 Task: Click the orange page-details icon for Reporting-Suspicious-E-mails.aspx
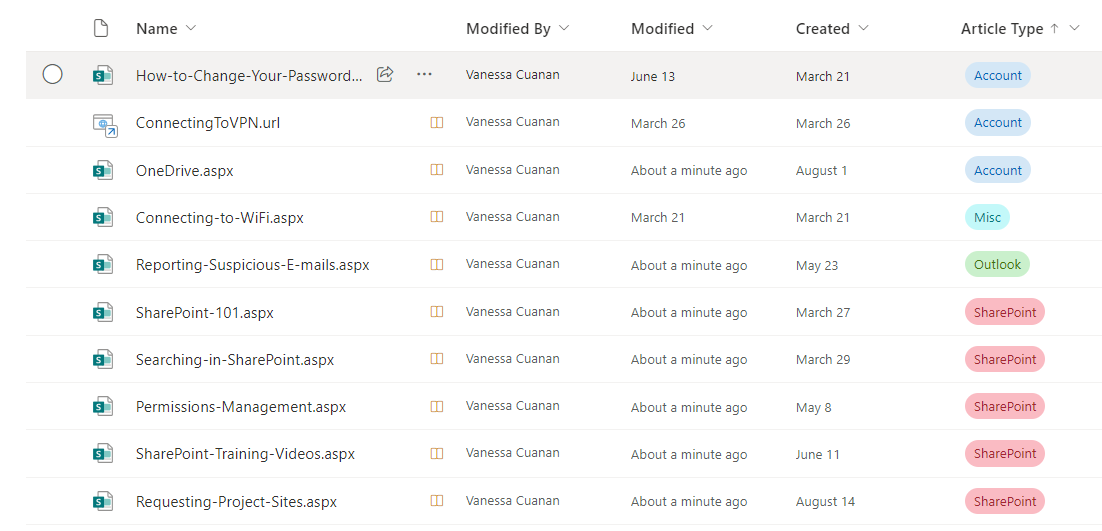pyautogui.click(x=436, y=265)
